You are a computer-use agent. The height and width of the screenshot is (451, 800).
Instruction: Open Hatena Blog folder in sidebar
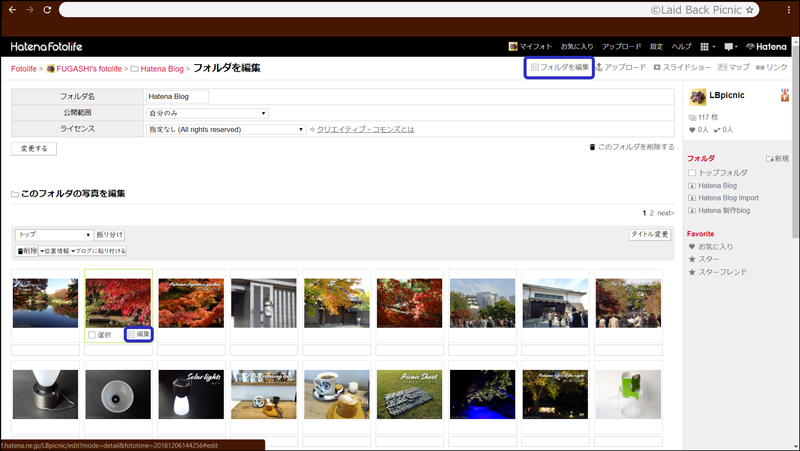[x=717, y=186]
